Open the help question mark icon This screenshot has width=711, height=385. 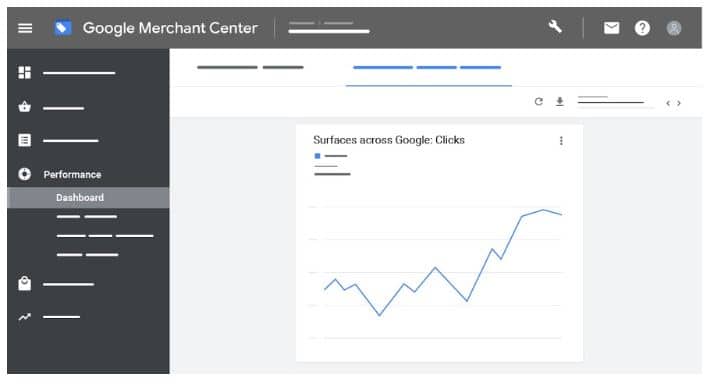642,28
